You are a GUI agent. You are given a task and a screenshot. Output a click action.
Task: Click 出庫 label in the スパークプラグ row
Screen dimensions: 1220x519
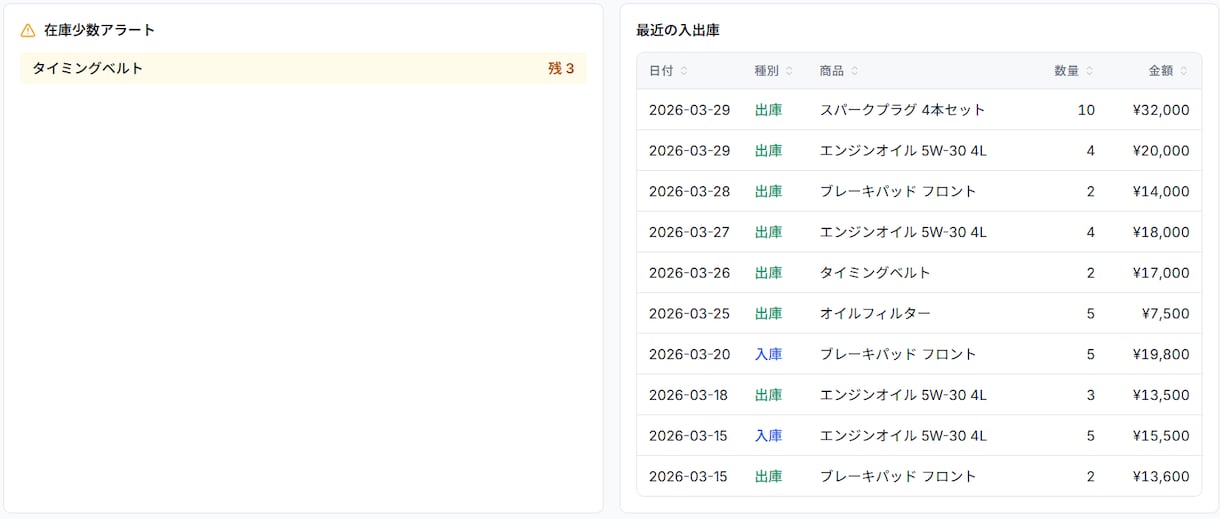768,110
